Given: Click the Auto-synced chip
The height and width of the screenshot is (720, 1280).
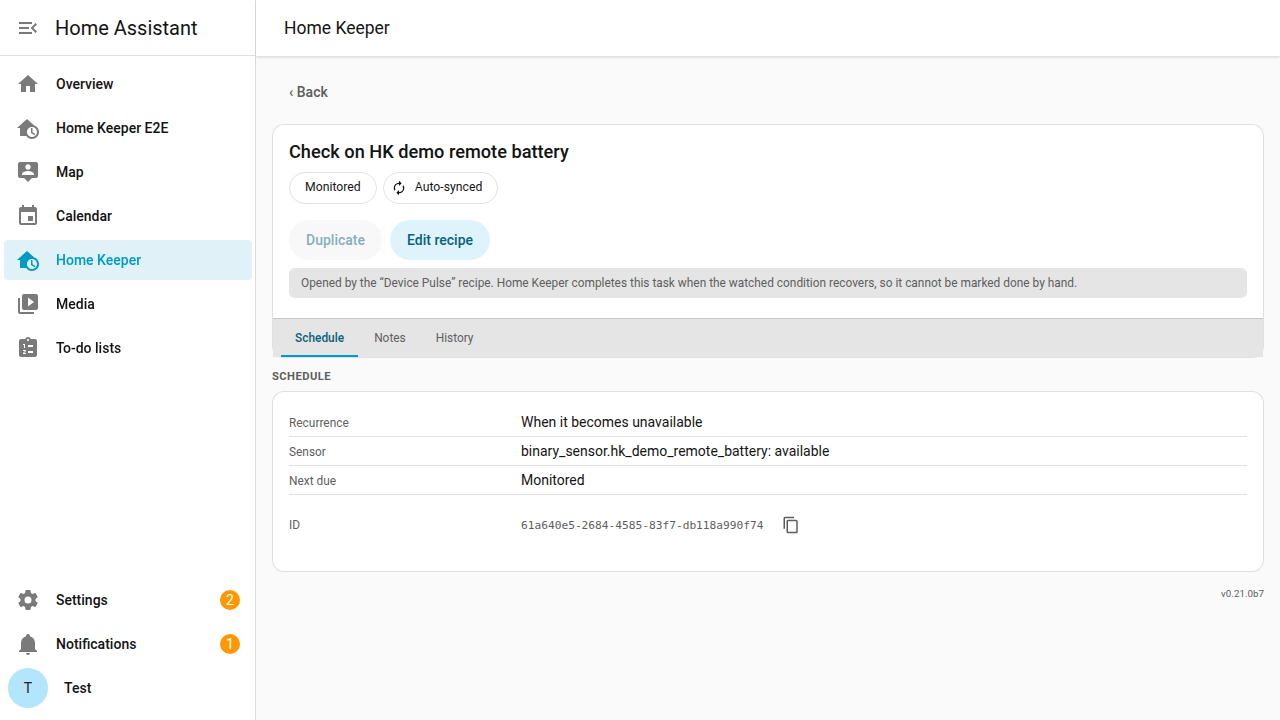Looking at the screenshot, I should (x=440, y=188).
